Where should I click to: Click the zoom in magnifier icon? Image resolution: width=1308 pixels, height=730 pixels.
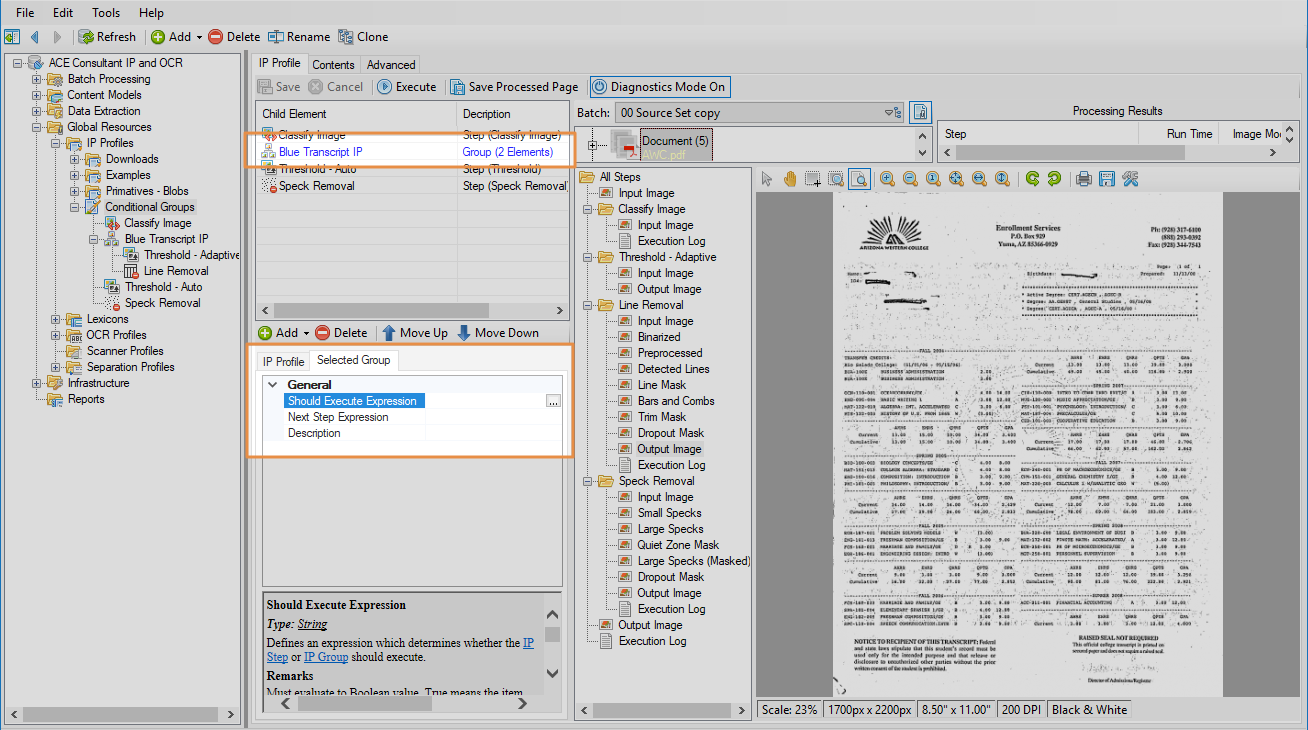pyautogui.click(x=887, y=179)
